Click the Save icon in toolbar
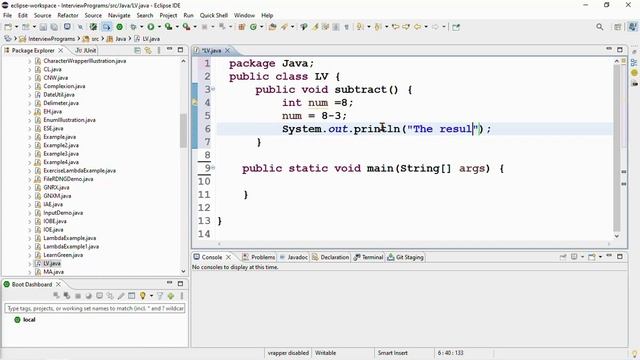640x360 pixels. 43,27
